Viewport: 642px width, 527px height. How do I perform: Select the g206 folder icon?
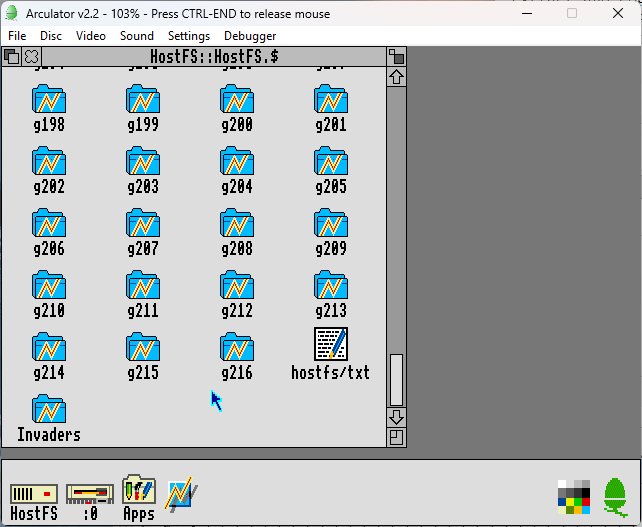pos(49,223)
